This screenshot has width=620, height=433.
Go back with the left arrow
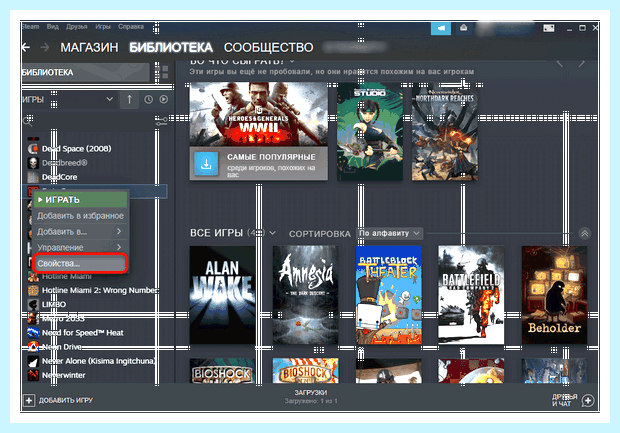point(26,47)
